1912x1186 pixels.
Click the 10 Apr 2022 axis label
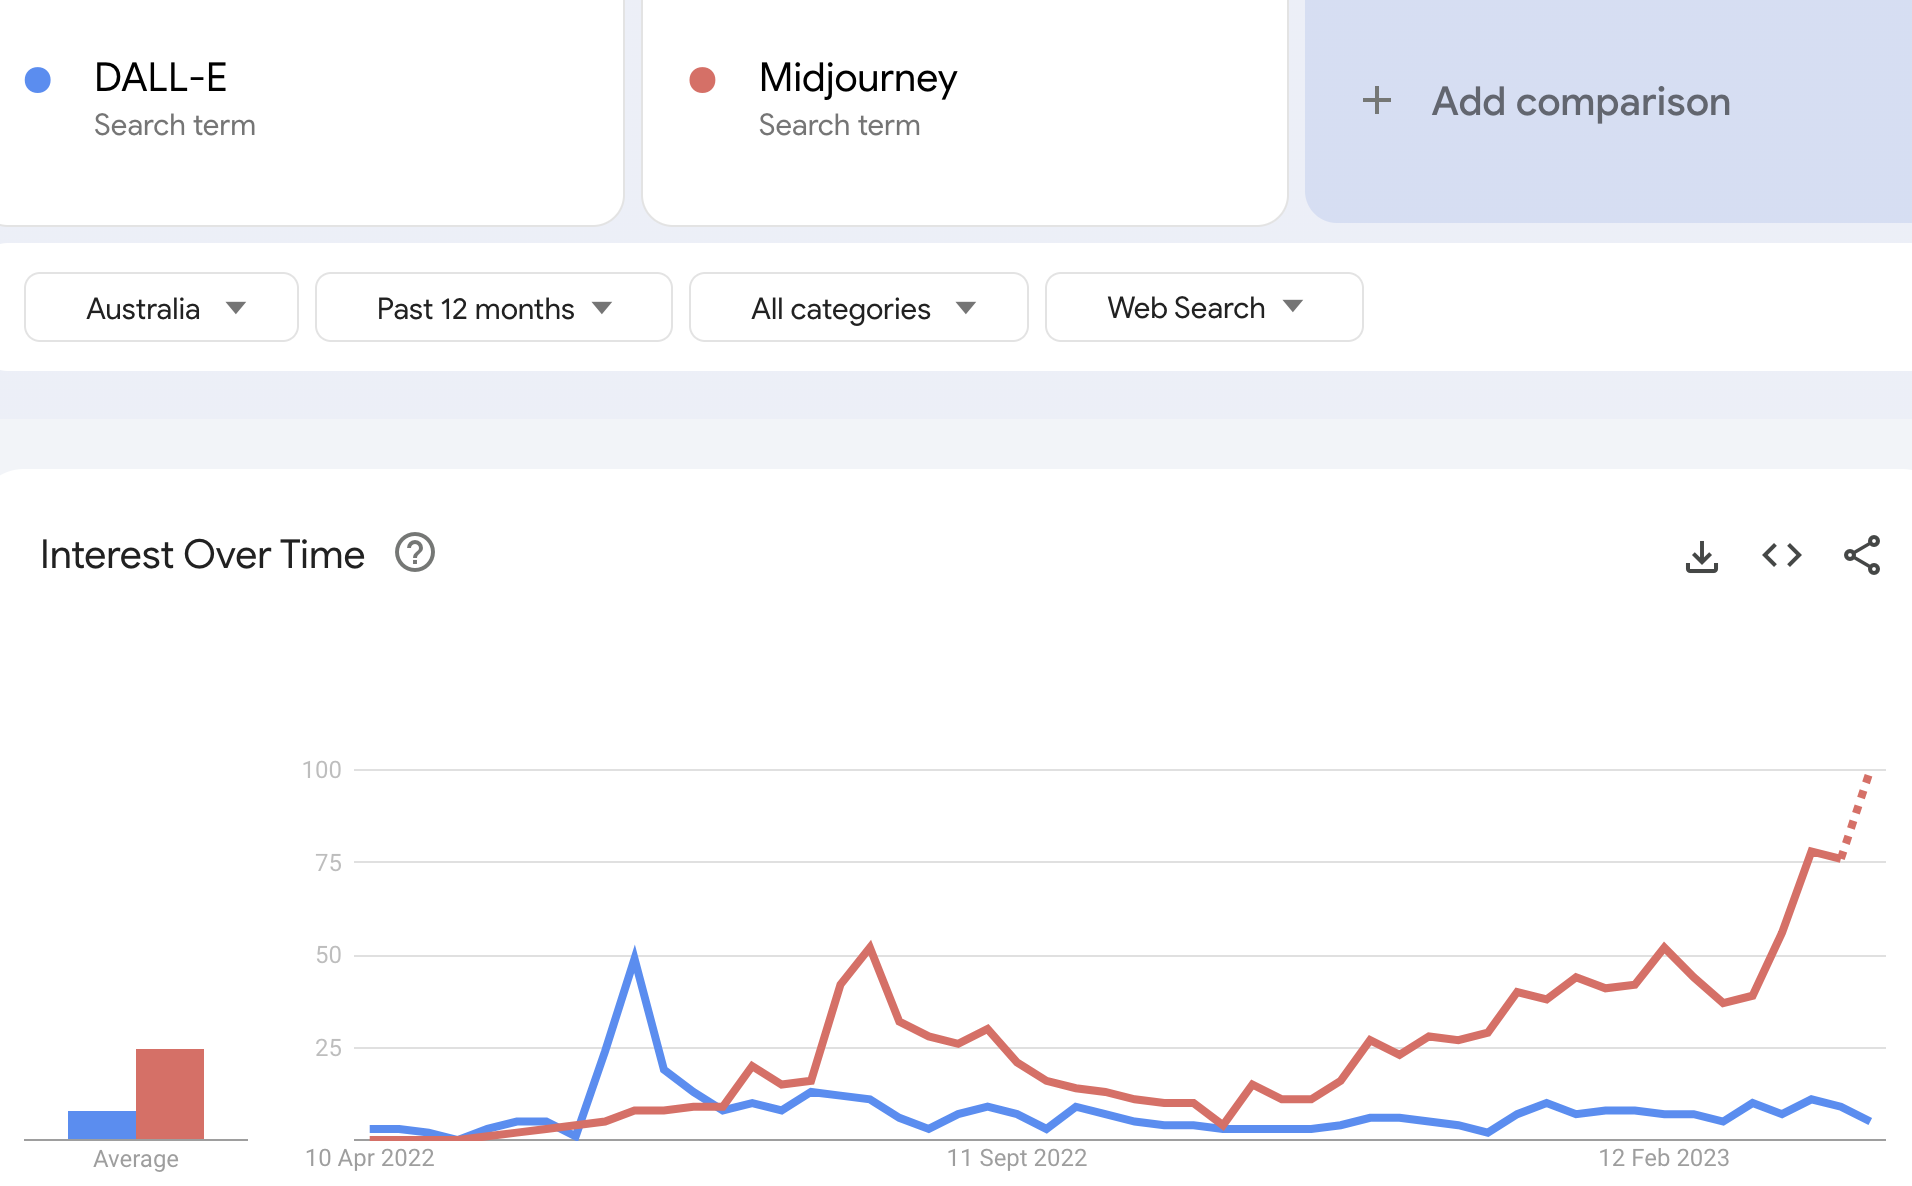tap(369, 1158)
